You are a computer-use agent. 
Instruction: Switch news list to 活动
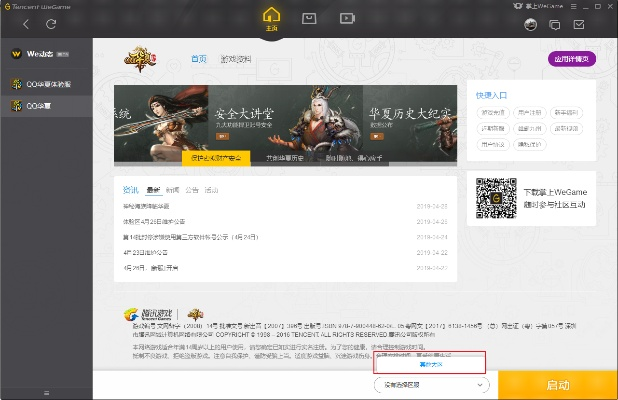(211, 190)
